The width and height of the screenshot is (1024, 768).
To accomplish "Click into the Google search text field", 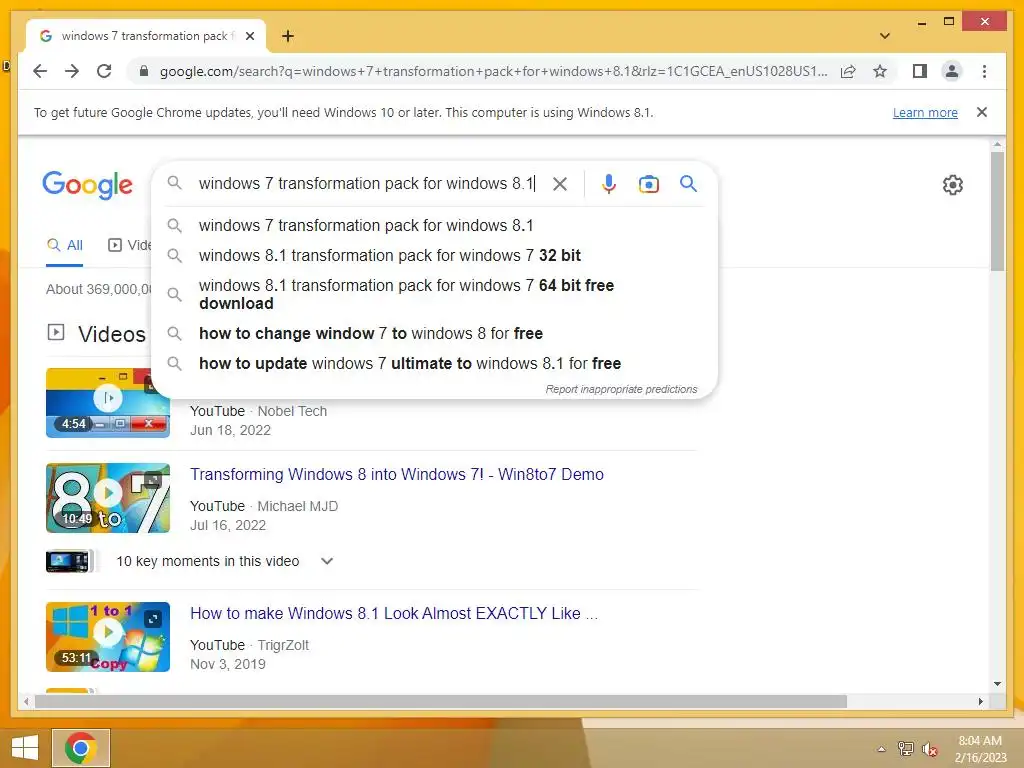I will (x=366, y=184).
